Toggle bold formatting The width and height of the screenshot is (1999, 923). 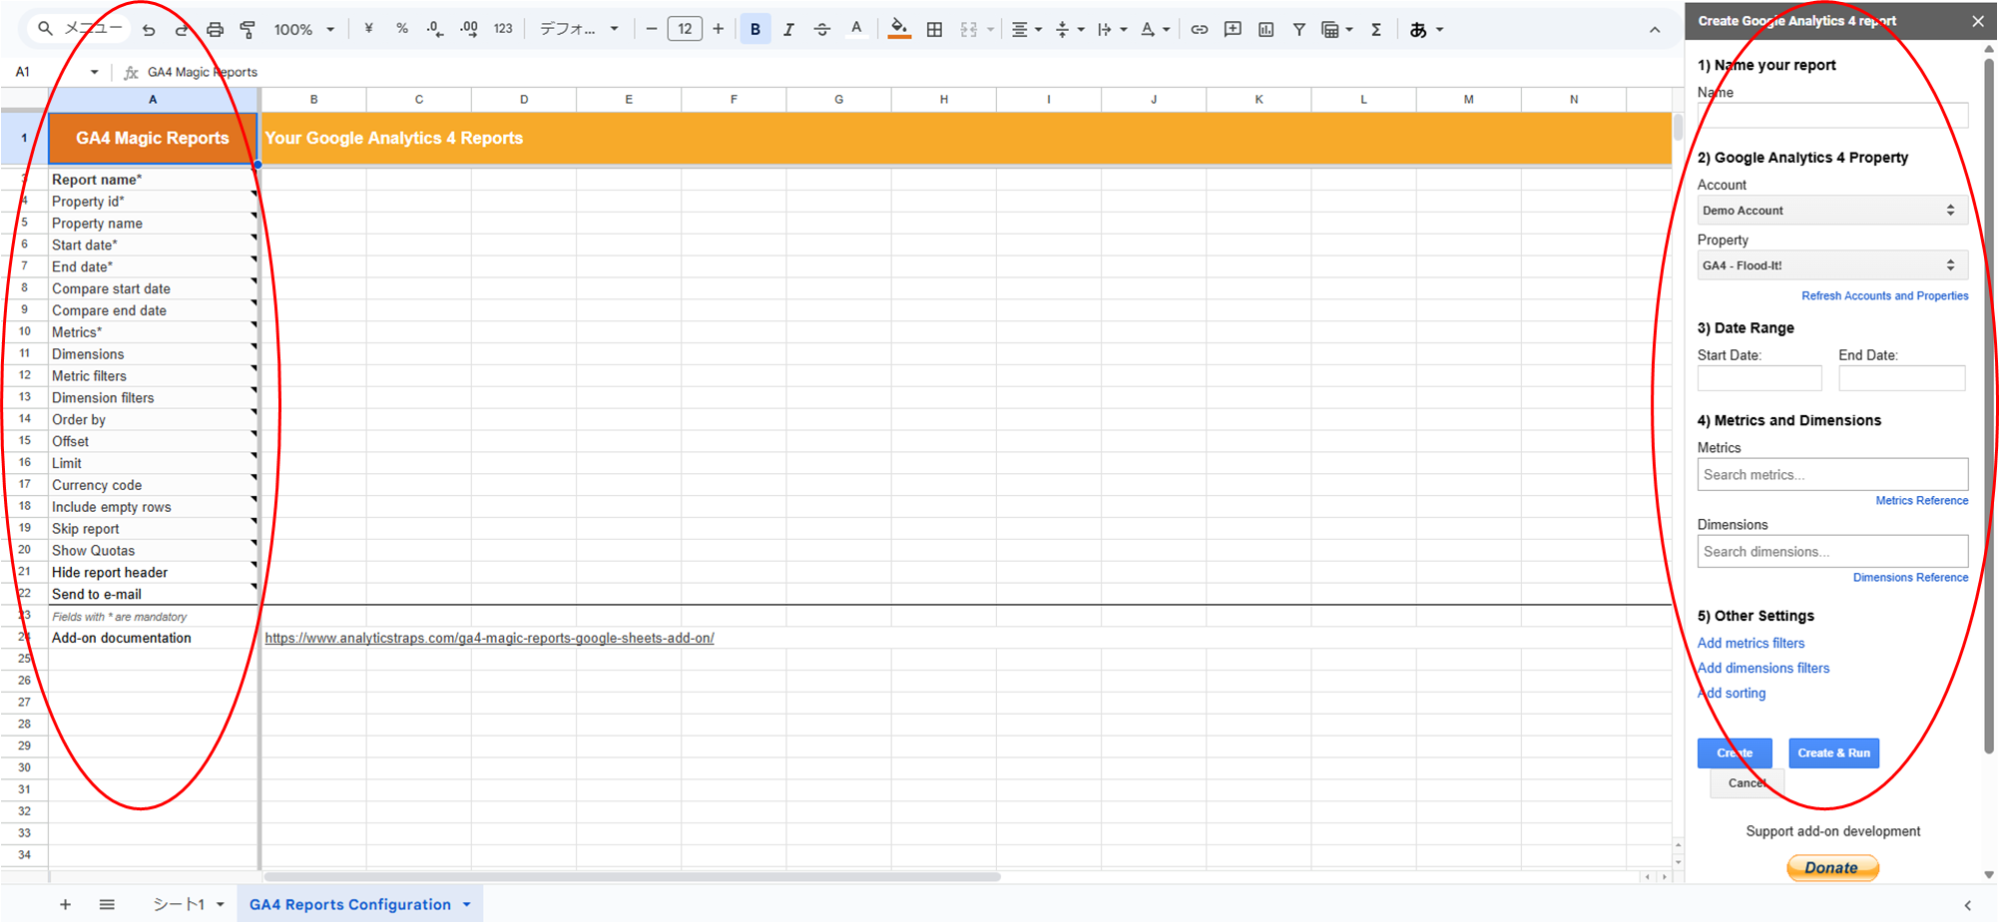tap(755, 29)
